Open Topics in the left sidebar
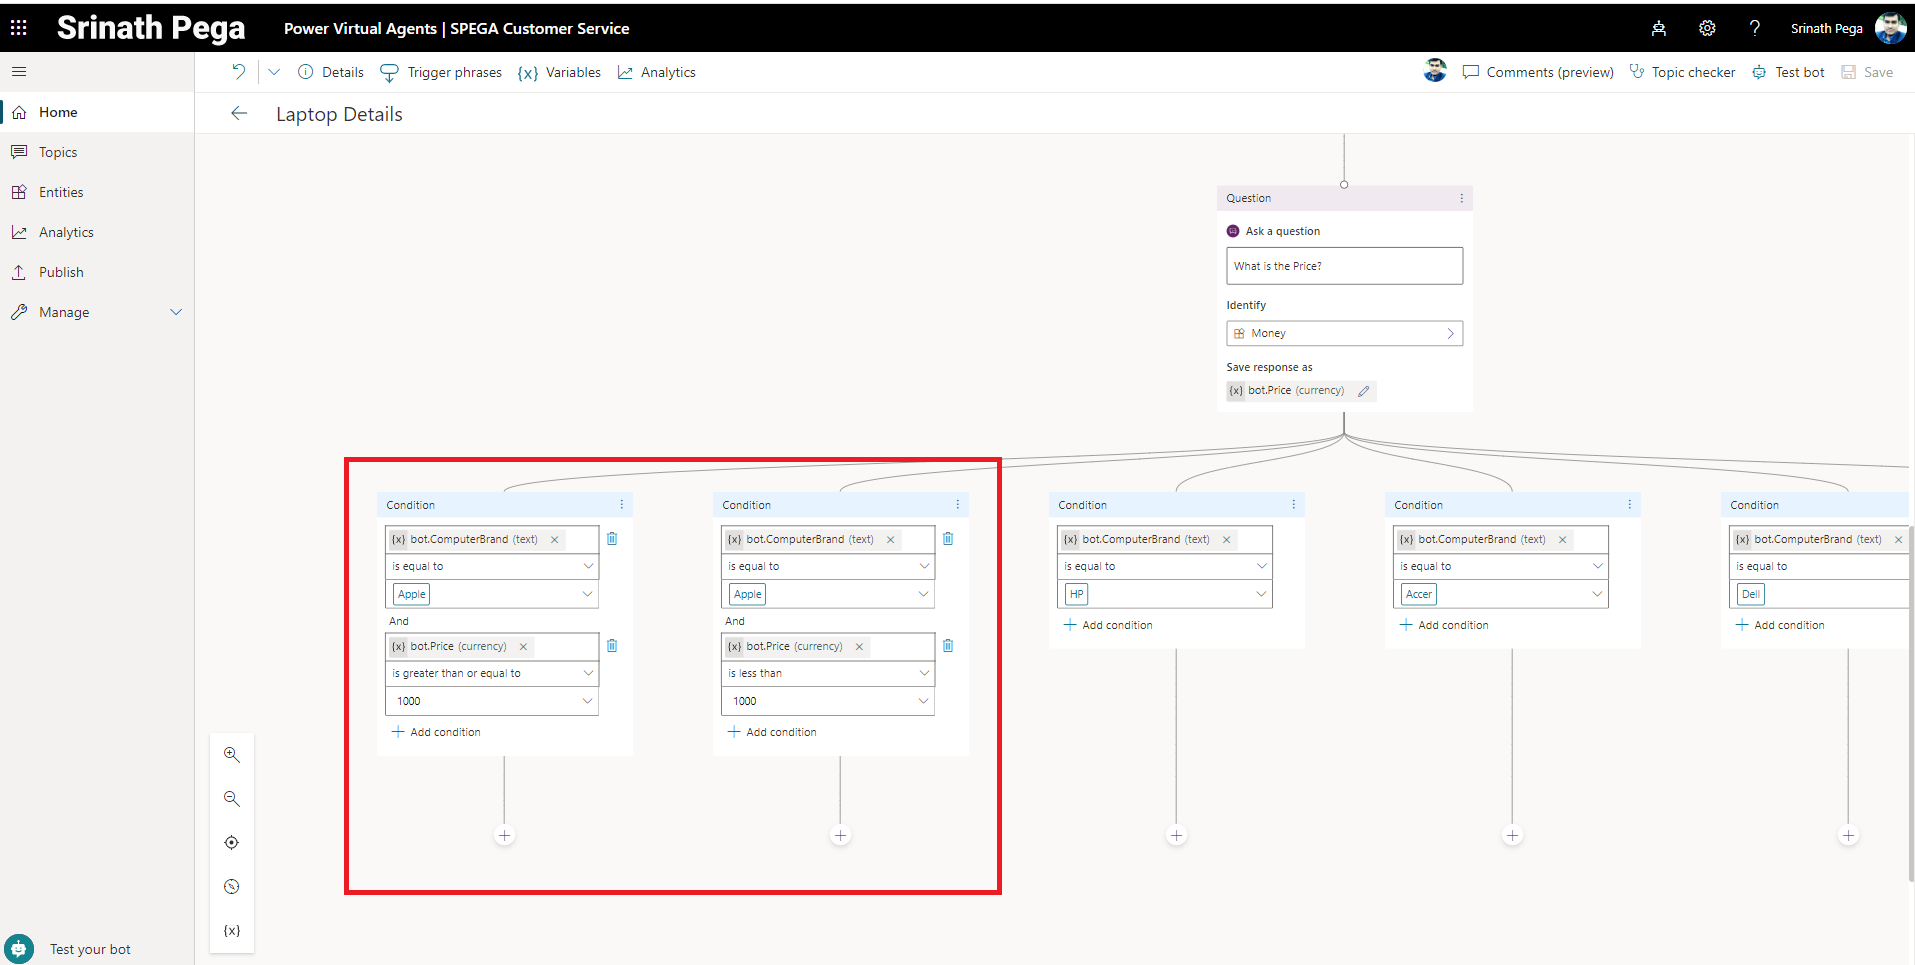The width and height of the screenshot is (1915, 965). tap(58, 152)
